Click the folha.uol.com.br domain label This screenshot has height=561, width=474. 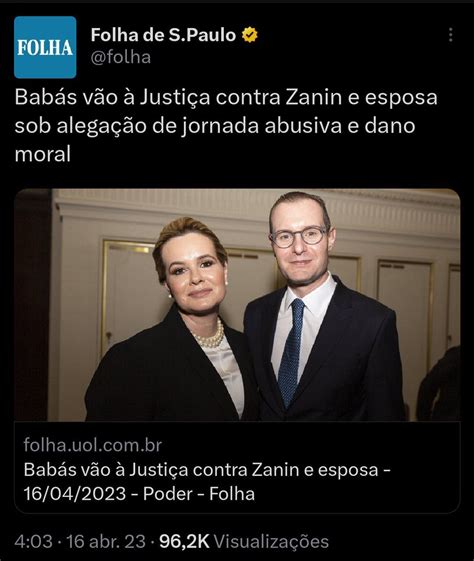93,445
